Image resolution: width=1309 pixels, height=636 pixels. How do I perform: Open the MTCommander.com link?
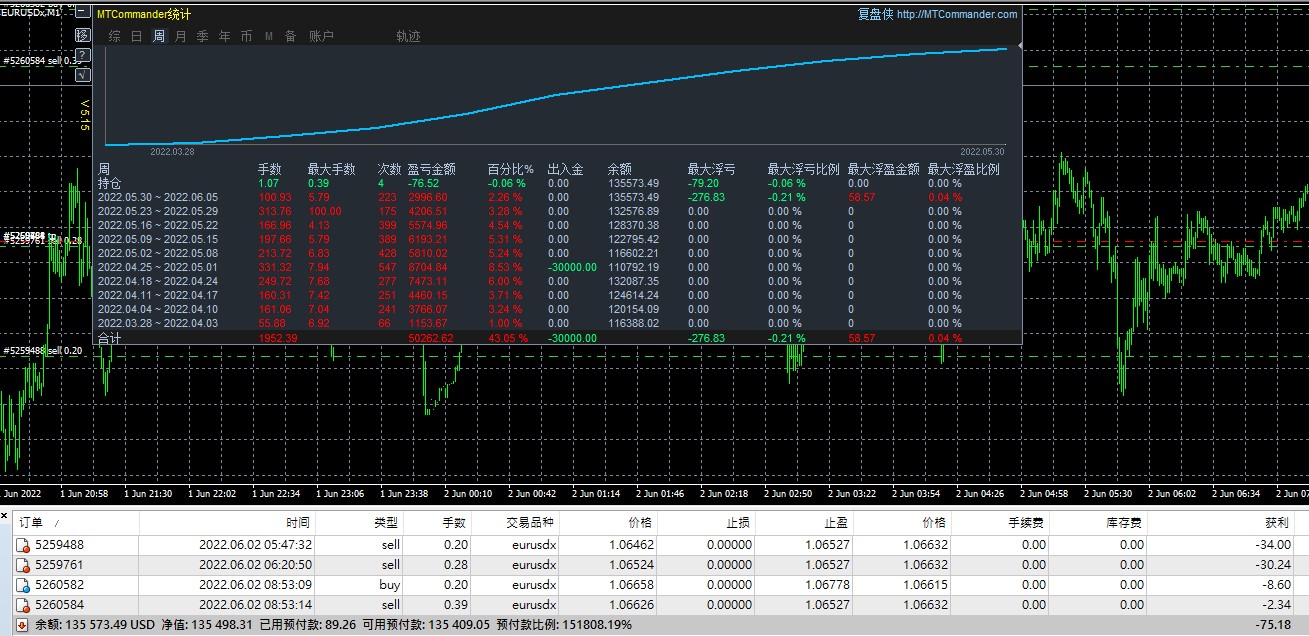(956, 14)
